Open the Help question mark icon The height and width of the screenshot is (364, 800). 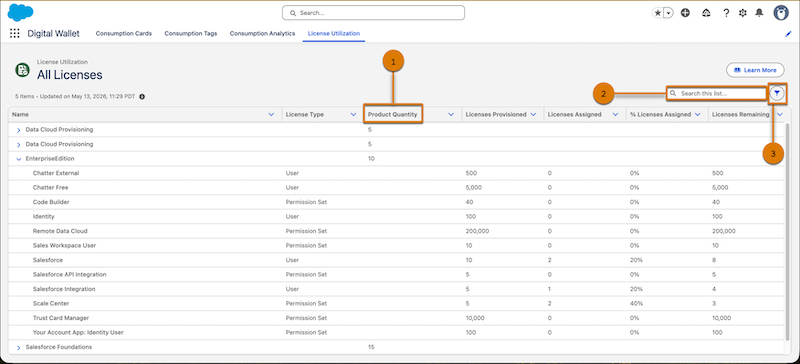pyautogui.click(x=727, y=13)
